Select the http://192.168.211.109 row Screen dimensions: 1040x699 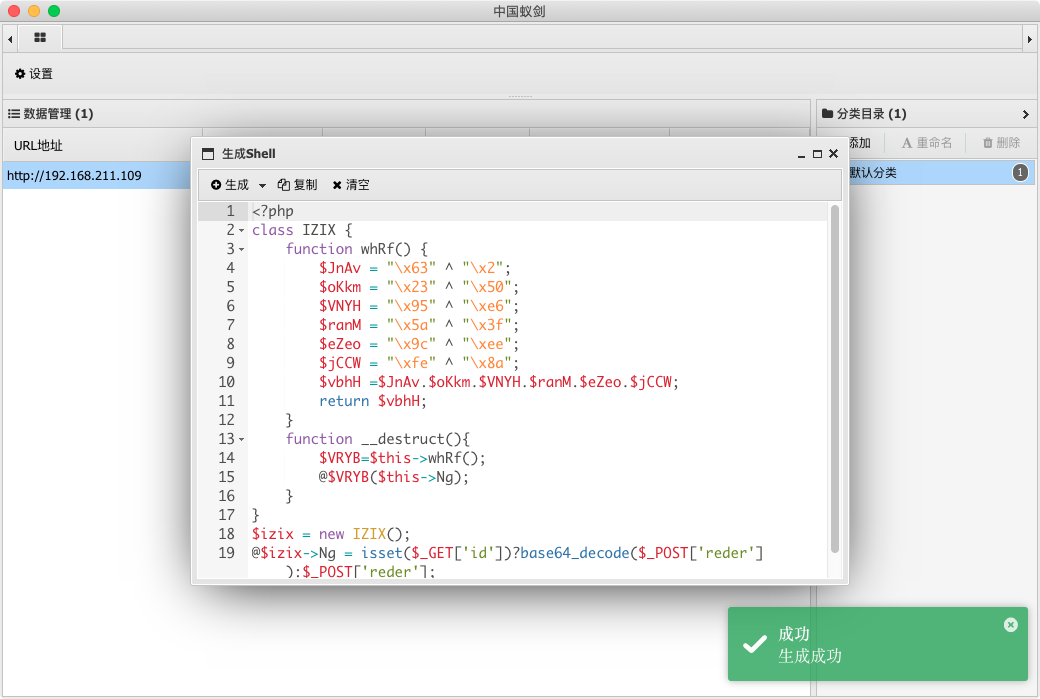(x=97, y=176)
